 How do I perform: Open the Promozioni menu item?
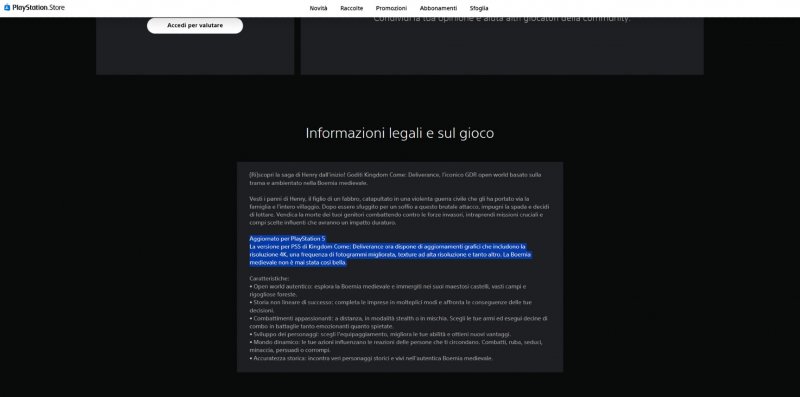(x=391, y=8)
